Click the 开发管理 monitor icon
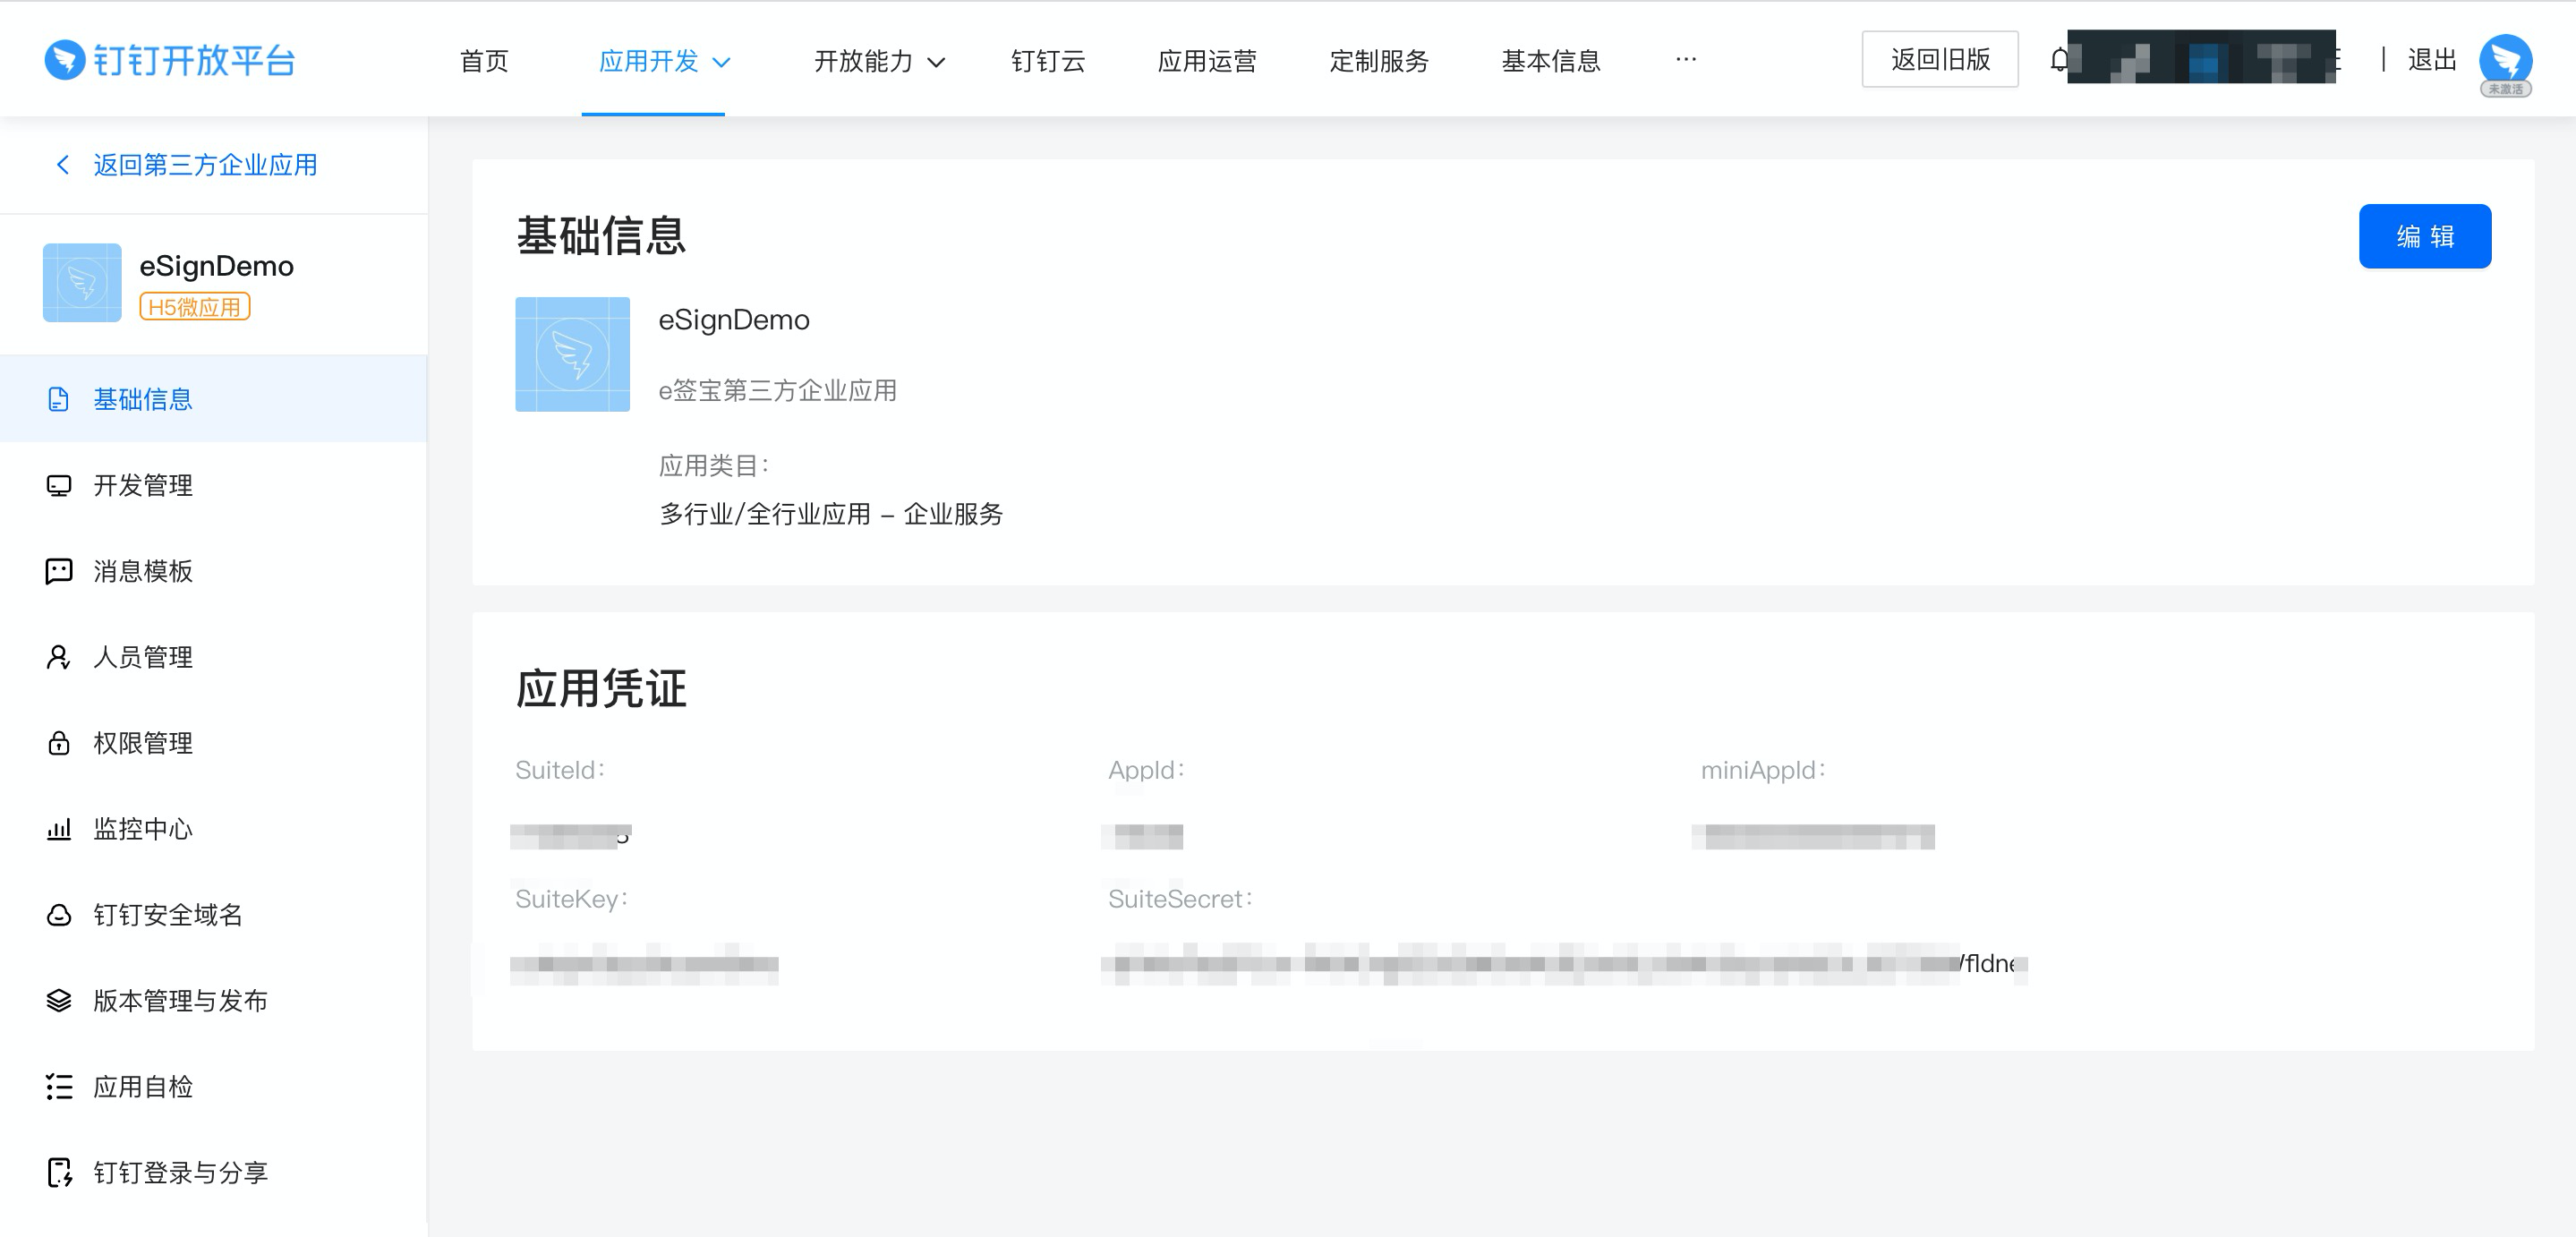The height and width of the screenshot is (1237, 2576). (x=59, y=485)
